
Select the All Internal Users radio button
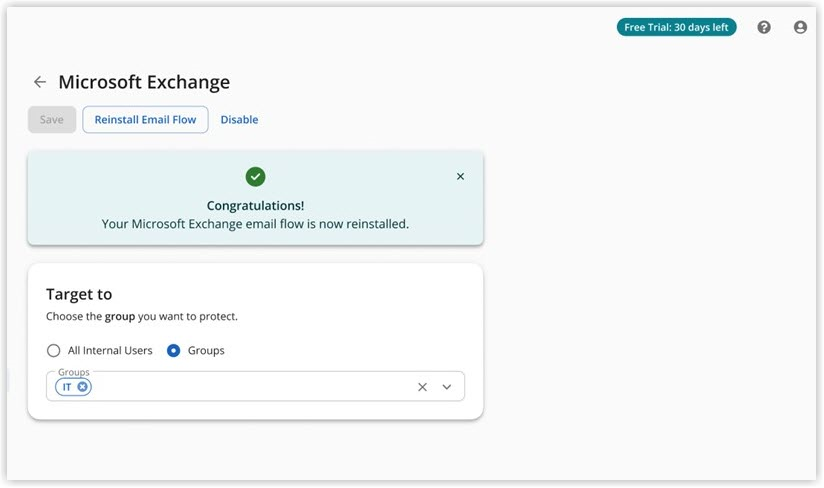(x=54, y=351)
